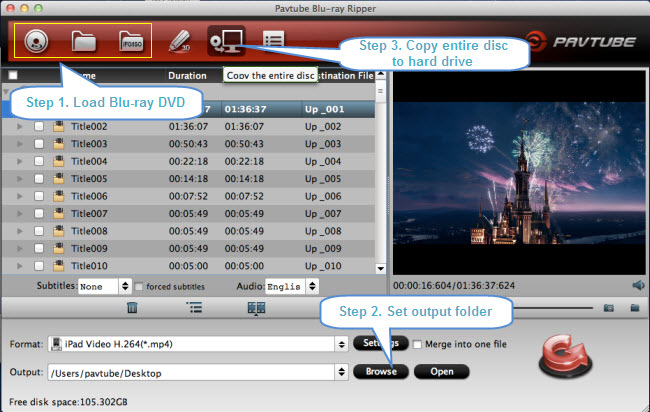Click the title list down scroll arrow
Image resolution: width=650 pixels, height=412 pixels.
click(381, 269)
